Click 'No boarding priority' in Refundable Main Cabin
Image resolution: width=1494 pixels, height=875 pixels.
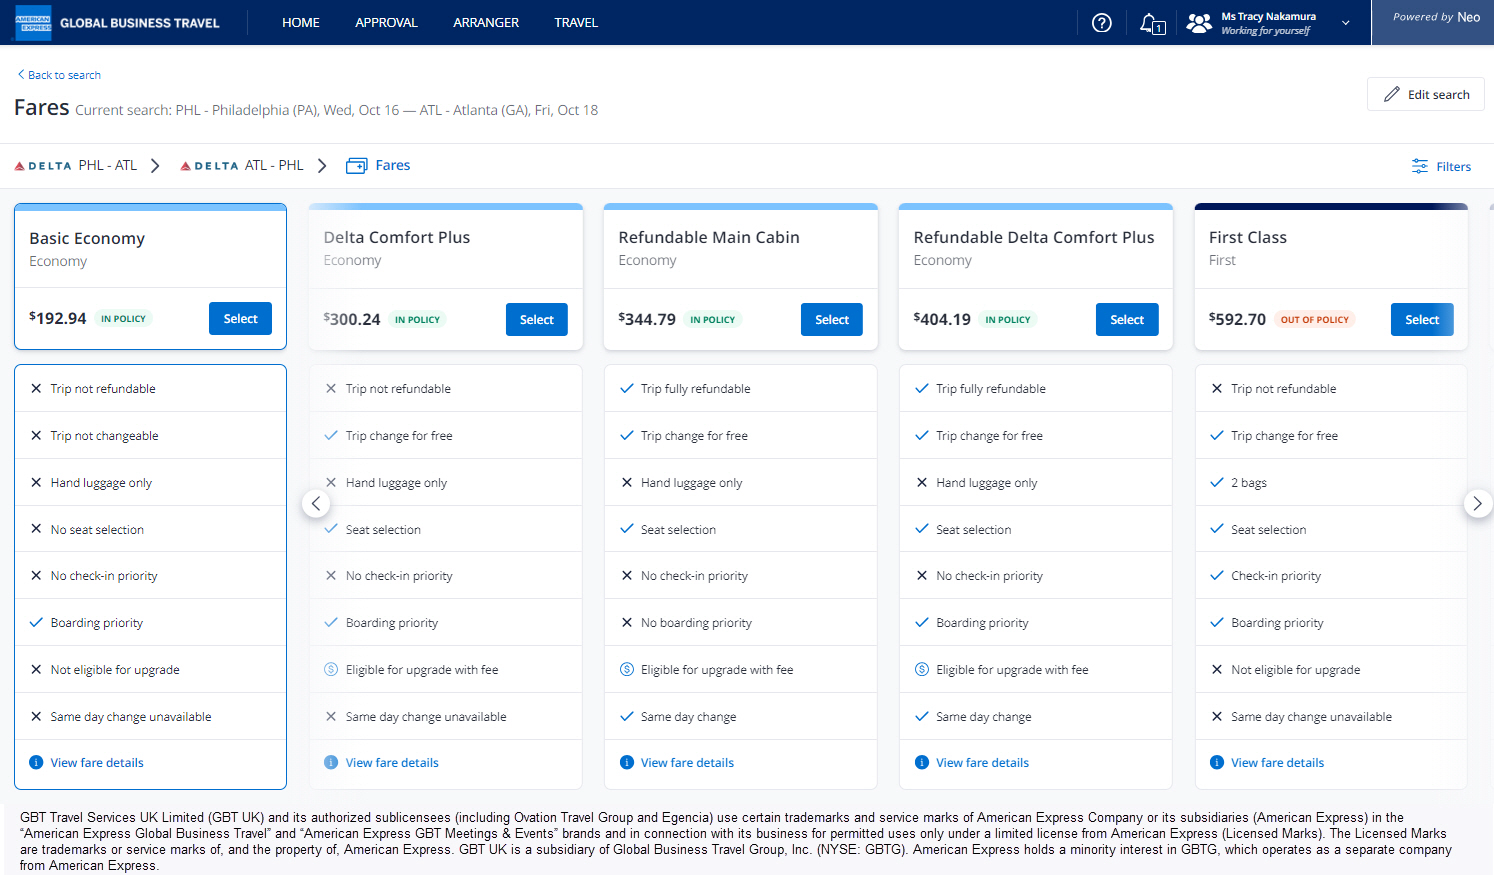[x=696, y=622]
